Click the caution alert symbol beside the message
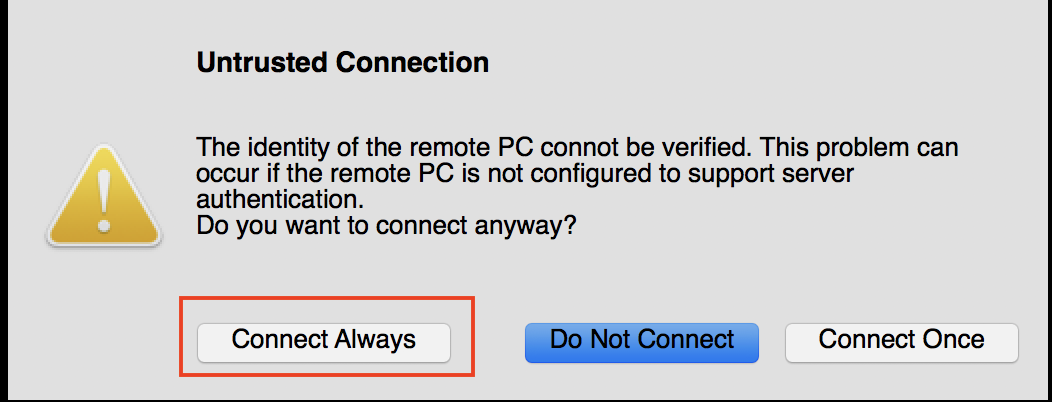The height and width of the screenshot is (402, 1052). (x=103, y=195)
